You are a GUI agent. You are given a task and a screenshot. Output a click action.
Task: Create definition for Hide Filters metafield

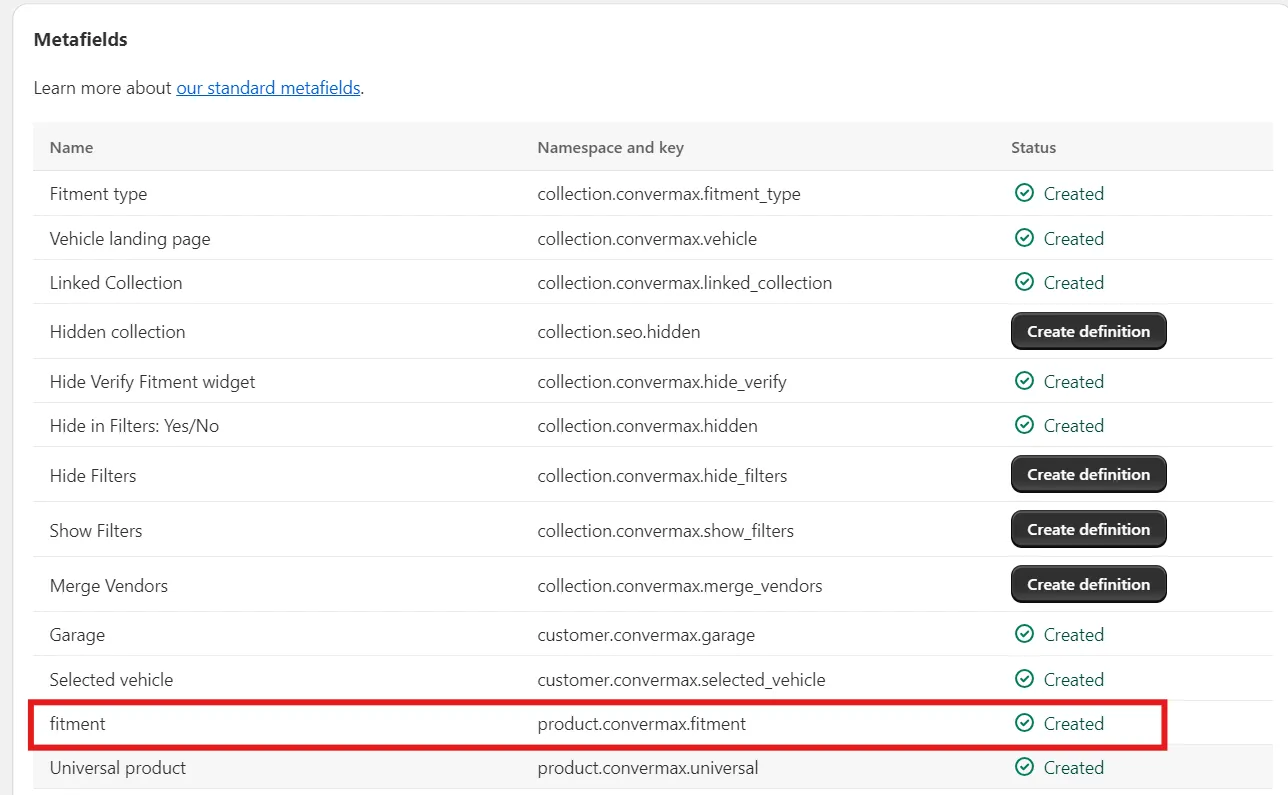[1088, 475]
